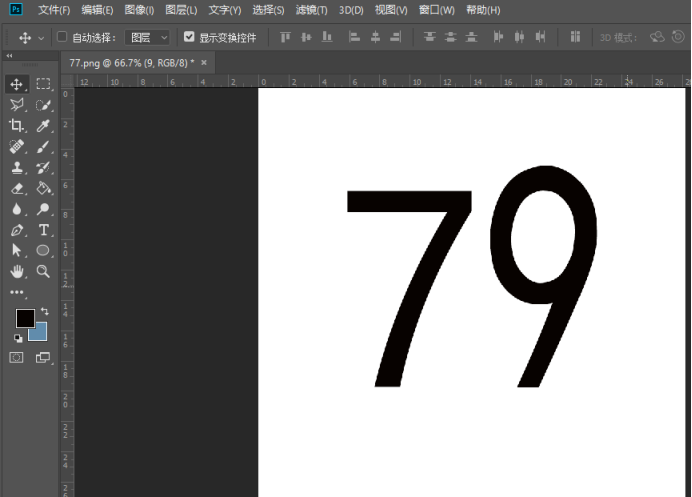Select the Paint Bucket tool
Screen dimensions: 692x497
43,188
